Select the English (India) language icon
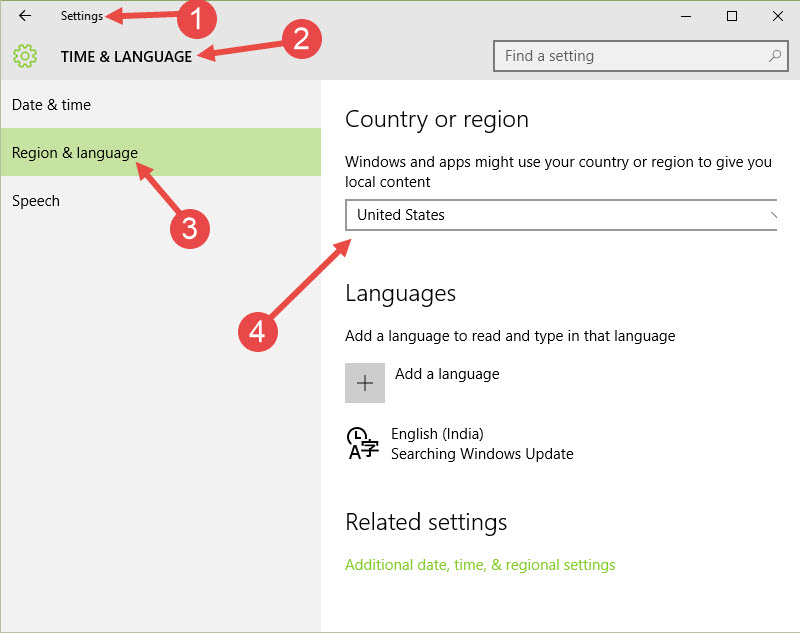This screenshot has height=633, width=800. click(362, 444)
